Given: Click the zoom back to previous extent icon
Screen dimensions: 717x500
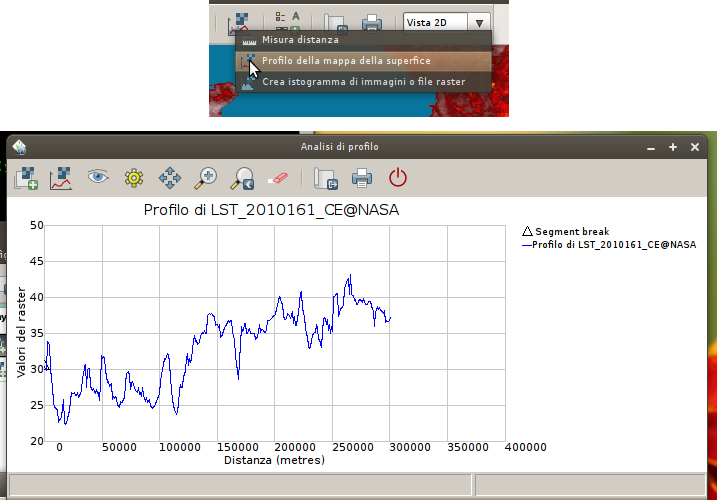Looking at the screenshot, I should 241,178.
